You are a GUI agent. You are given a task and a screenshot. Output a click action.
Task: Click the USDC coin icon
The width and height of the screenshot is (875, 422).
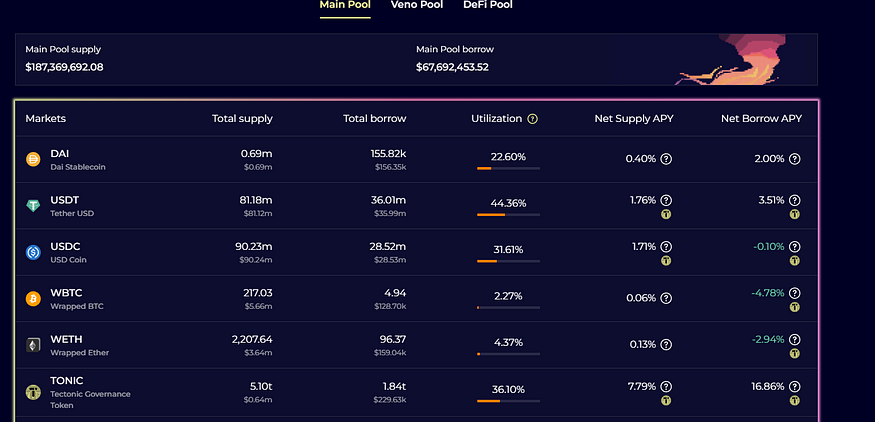[x=33, y=252]
